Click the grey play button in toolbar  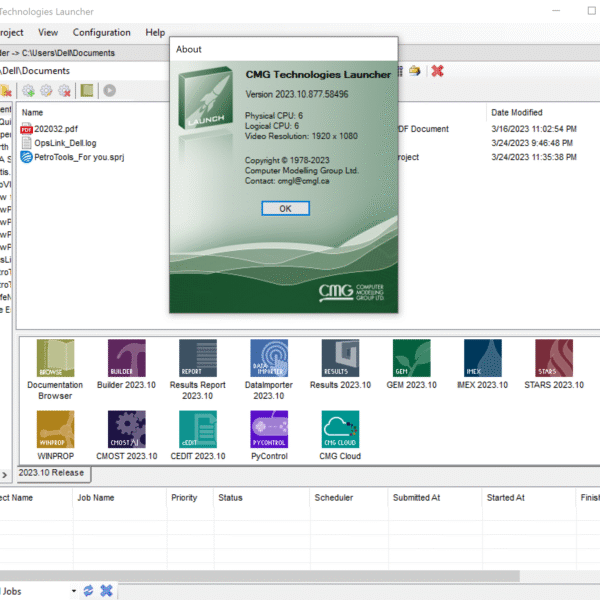[x=109, y=91]
